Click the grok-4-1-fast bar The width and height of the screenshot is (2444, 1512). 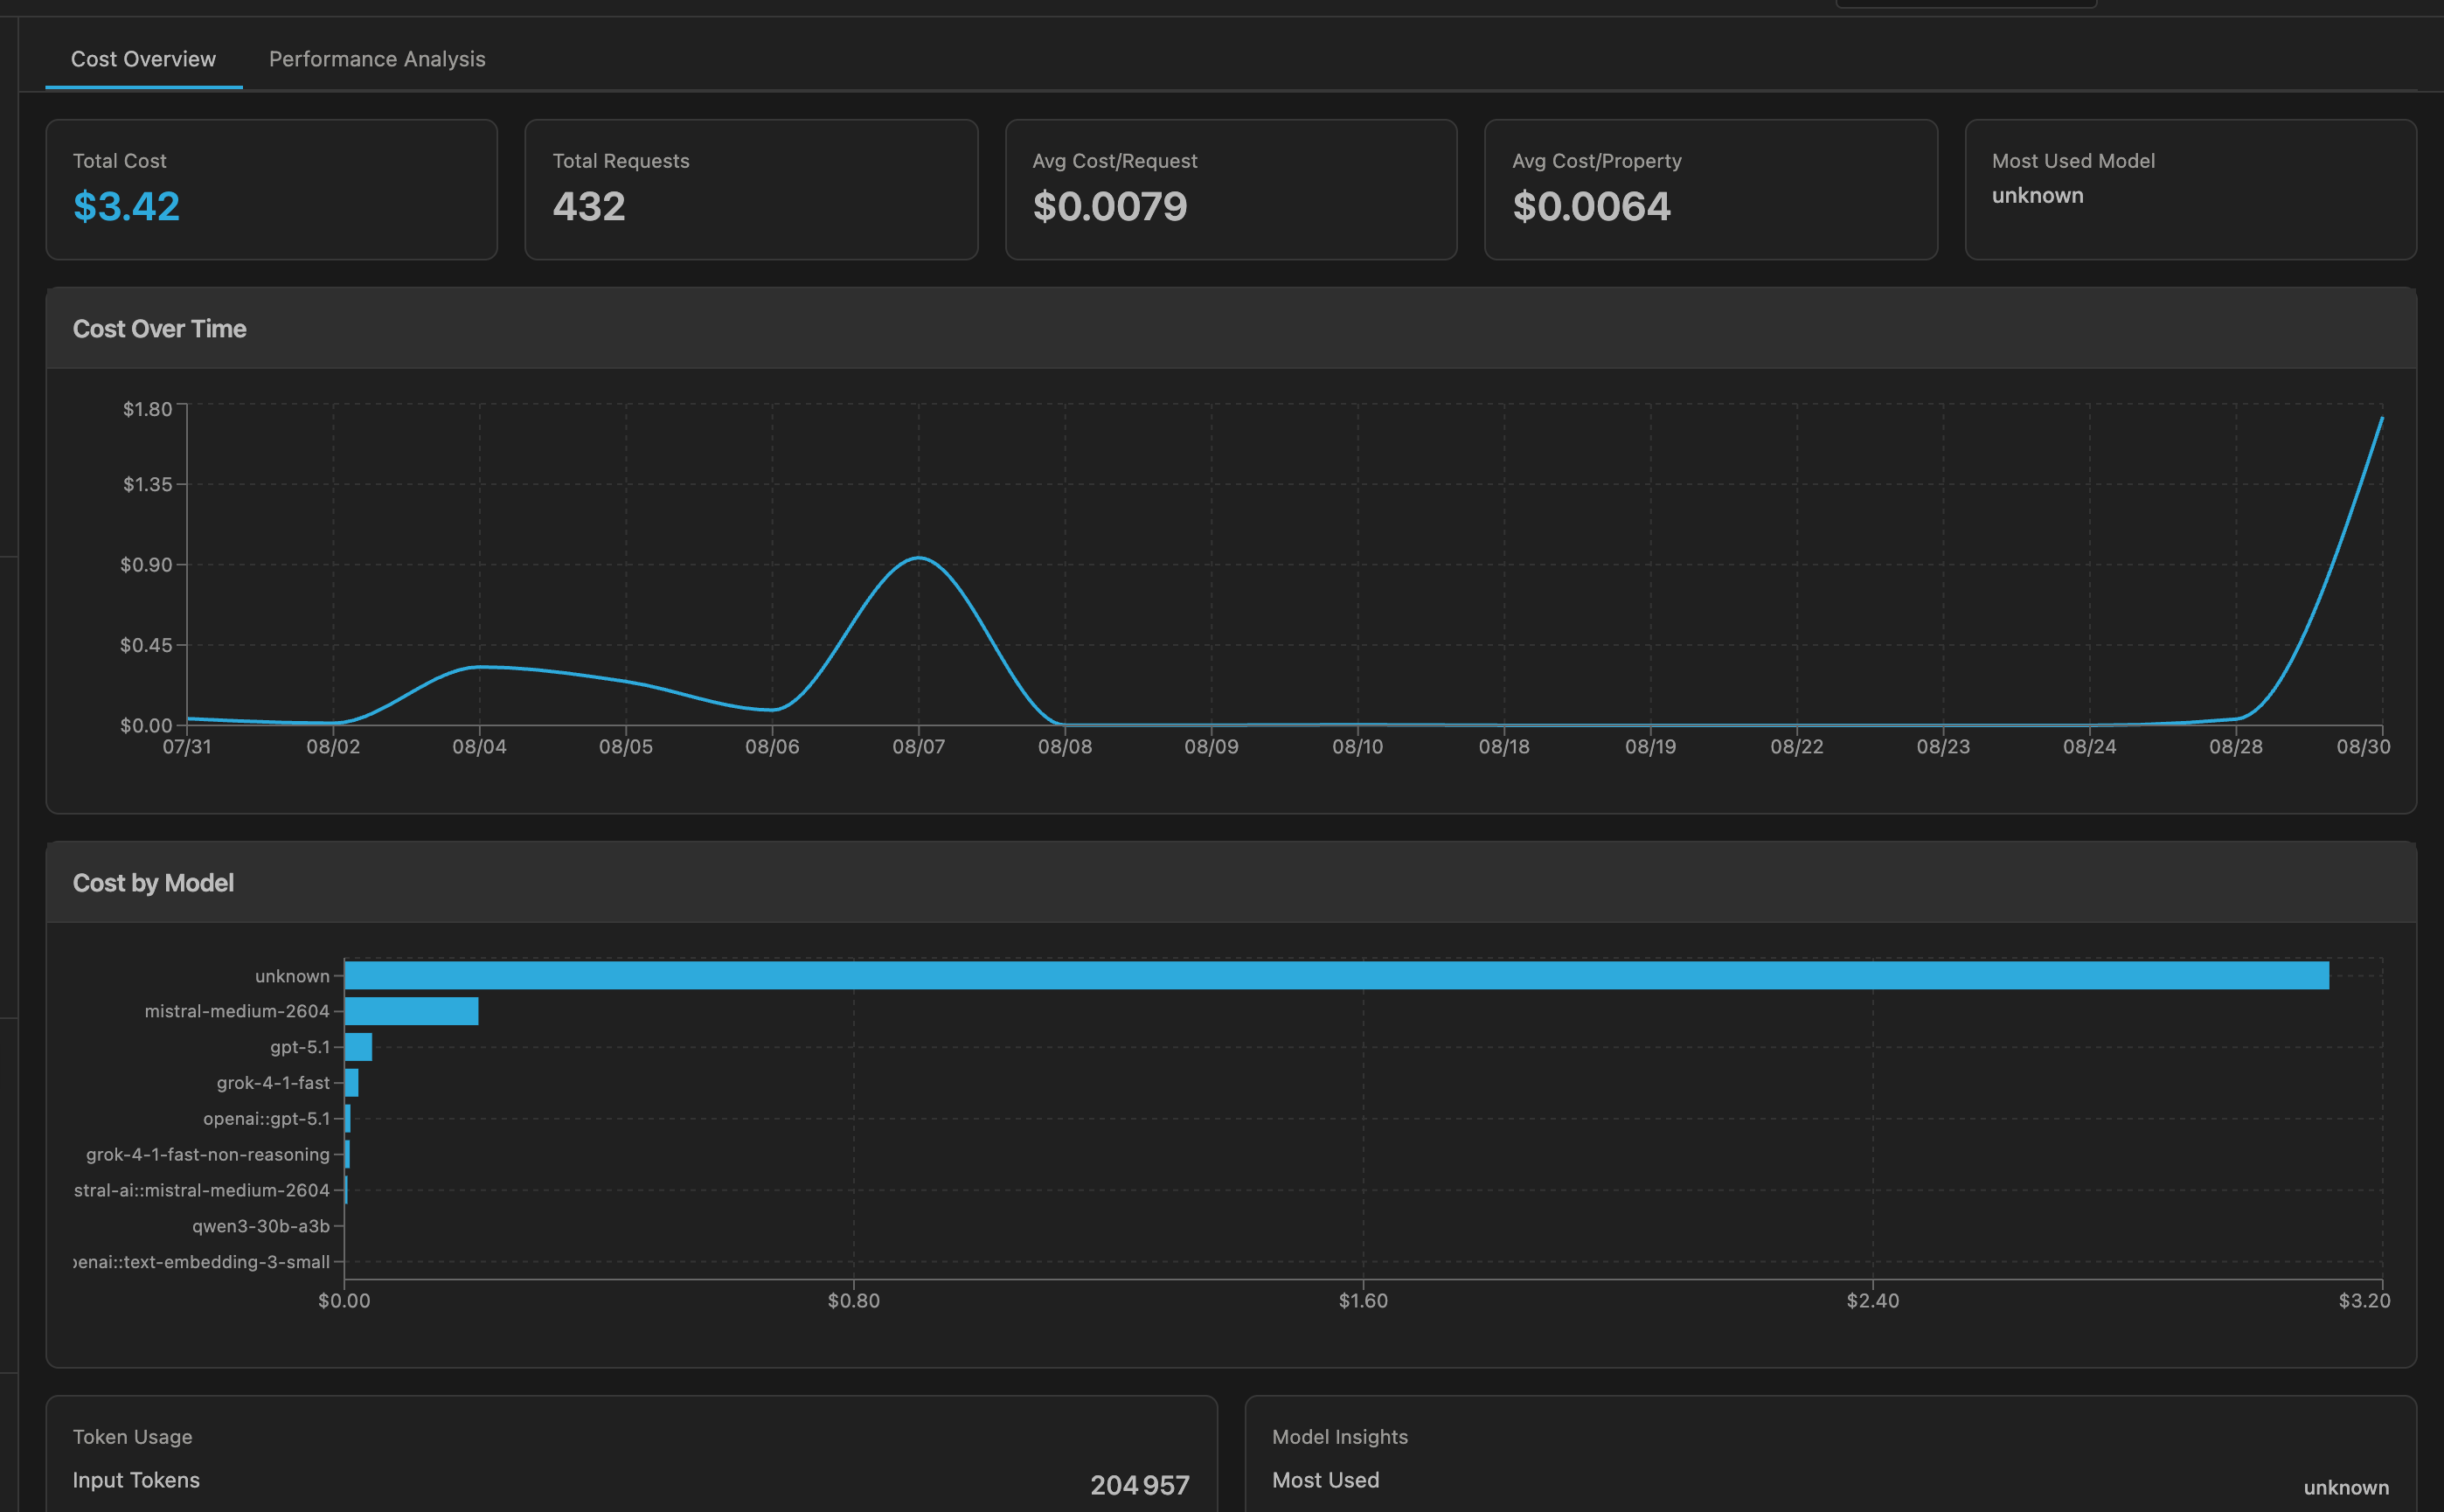point(351,1083)
